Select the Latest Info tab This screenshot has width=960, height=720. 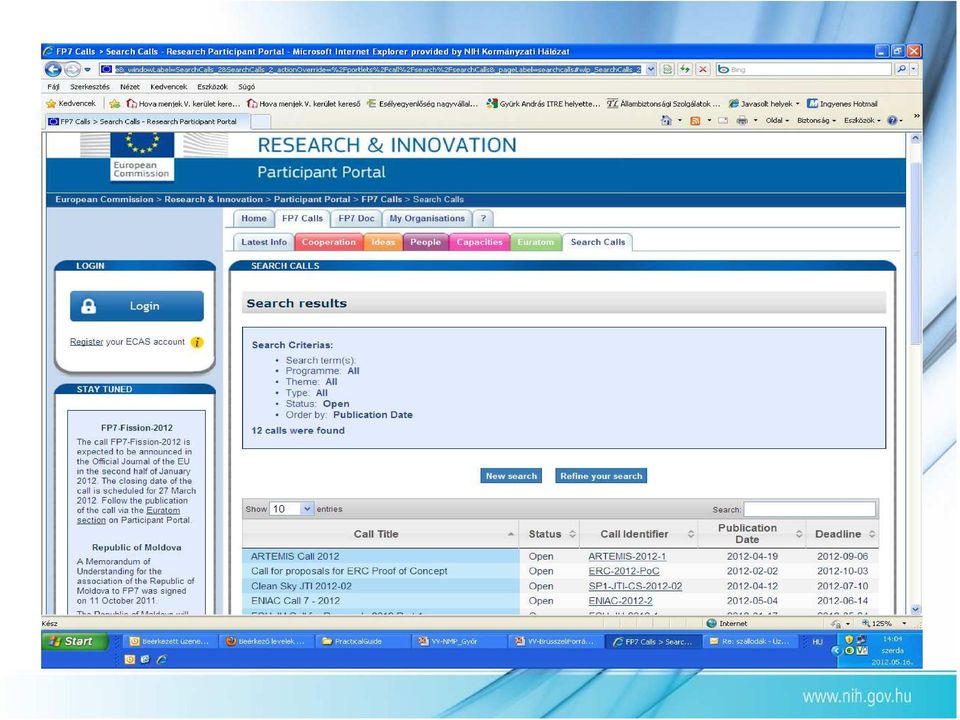point(264,242)
